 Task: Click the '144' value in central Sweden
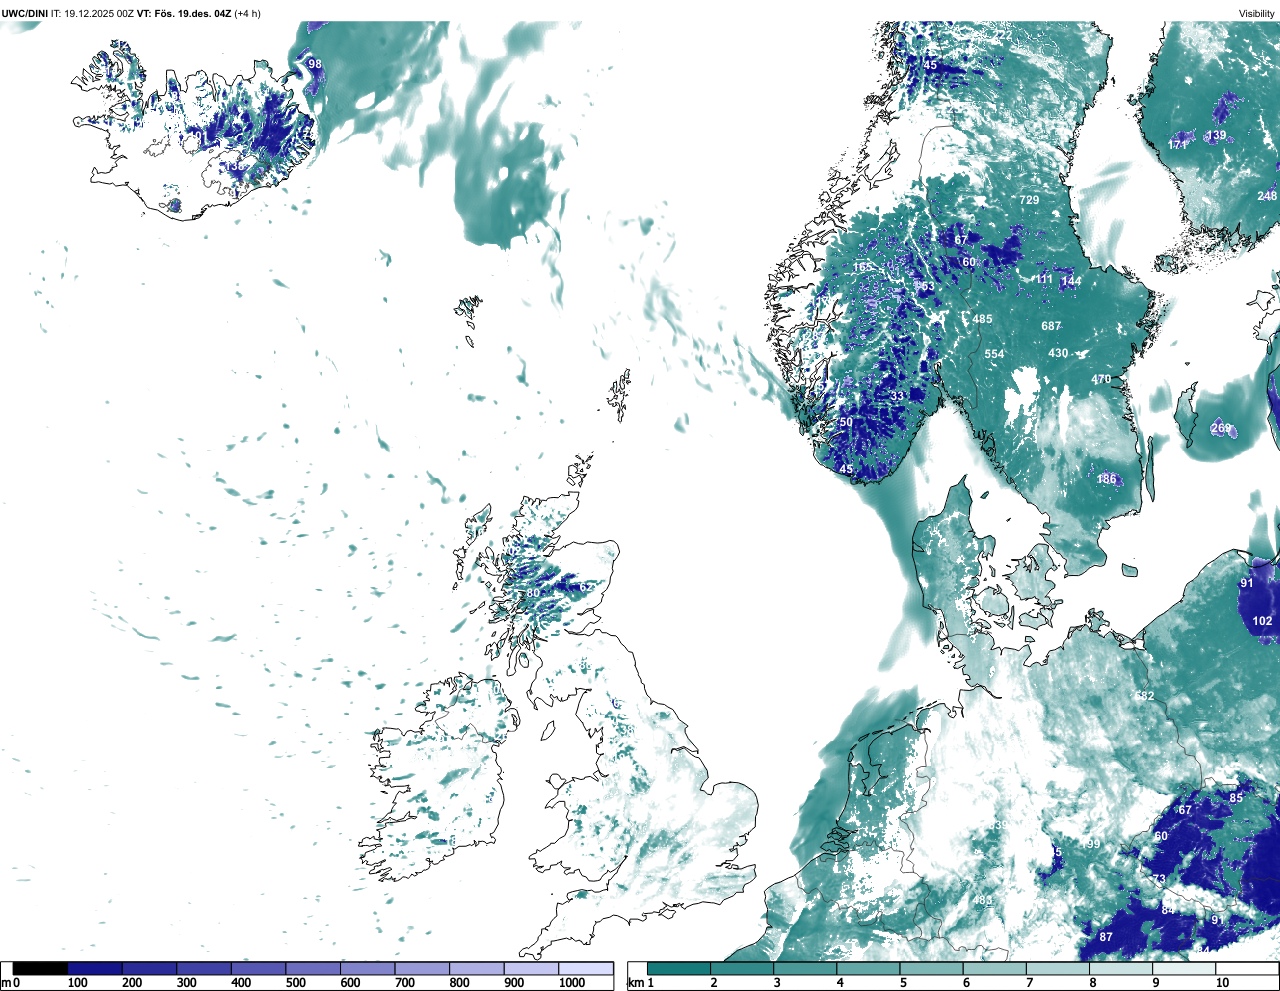pyautogui.click(x=1071, y=282)
